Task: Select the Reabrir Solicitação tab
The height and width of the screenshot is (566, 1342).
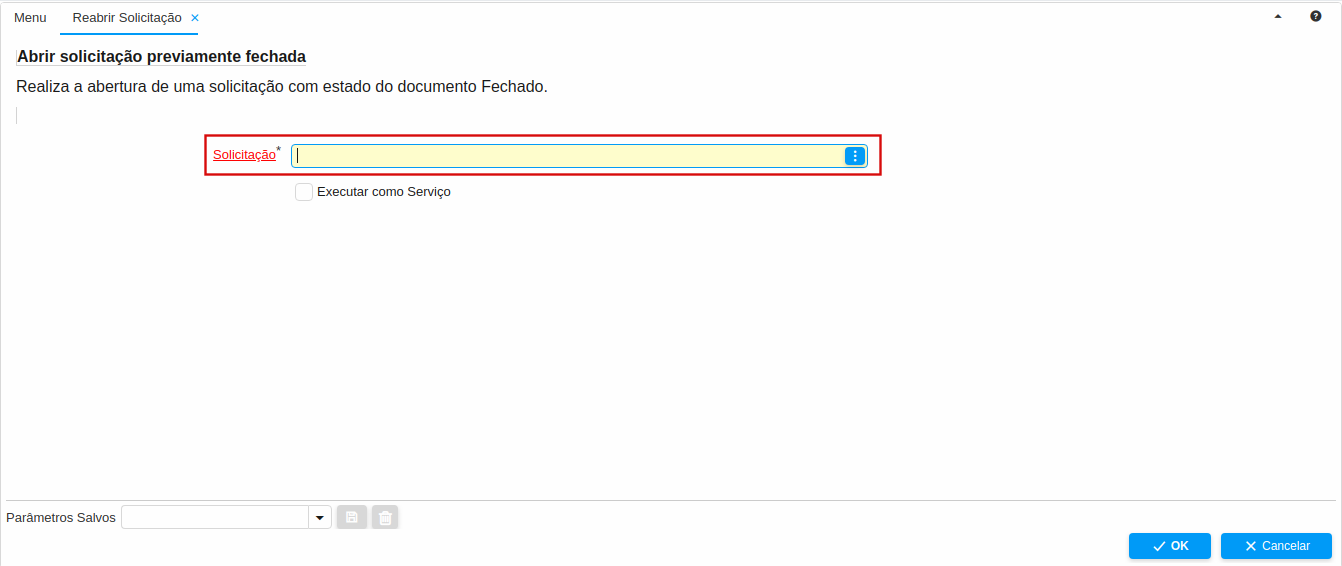Action: point(127,18)
